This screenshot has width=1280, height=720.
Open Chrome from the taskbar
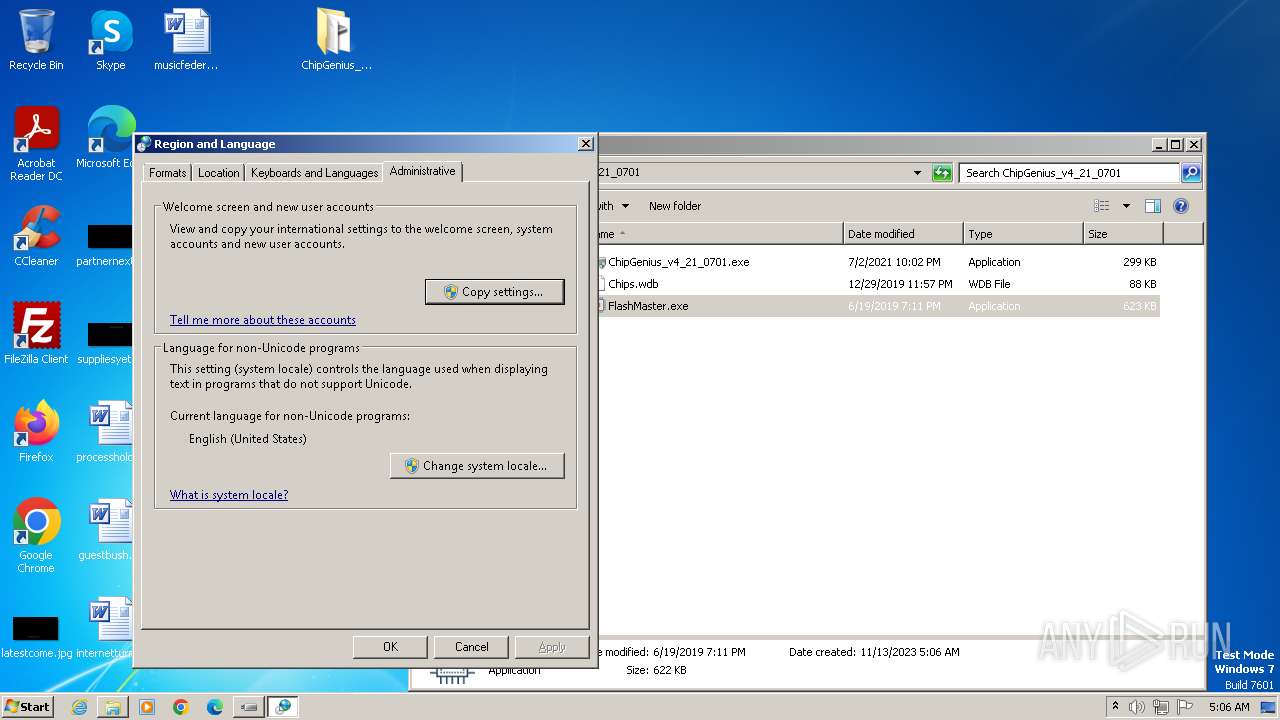click(x=181, y=707)
